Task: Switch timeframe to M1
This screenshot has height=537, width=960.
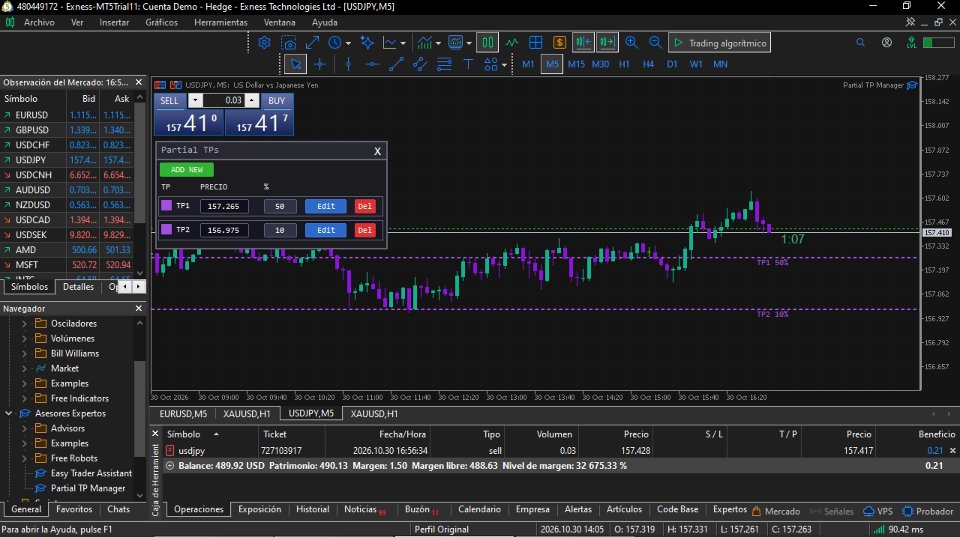Action: [x=528, y=64]
